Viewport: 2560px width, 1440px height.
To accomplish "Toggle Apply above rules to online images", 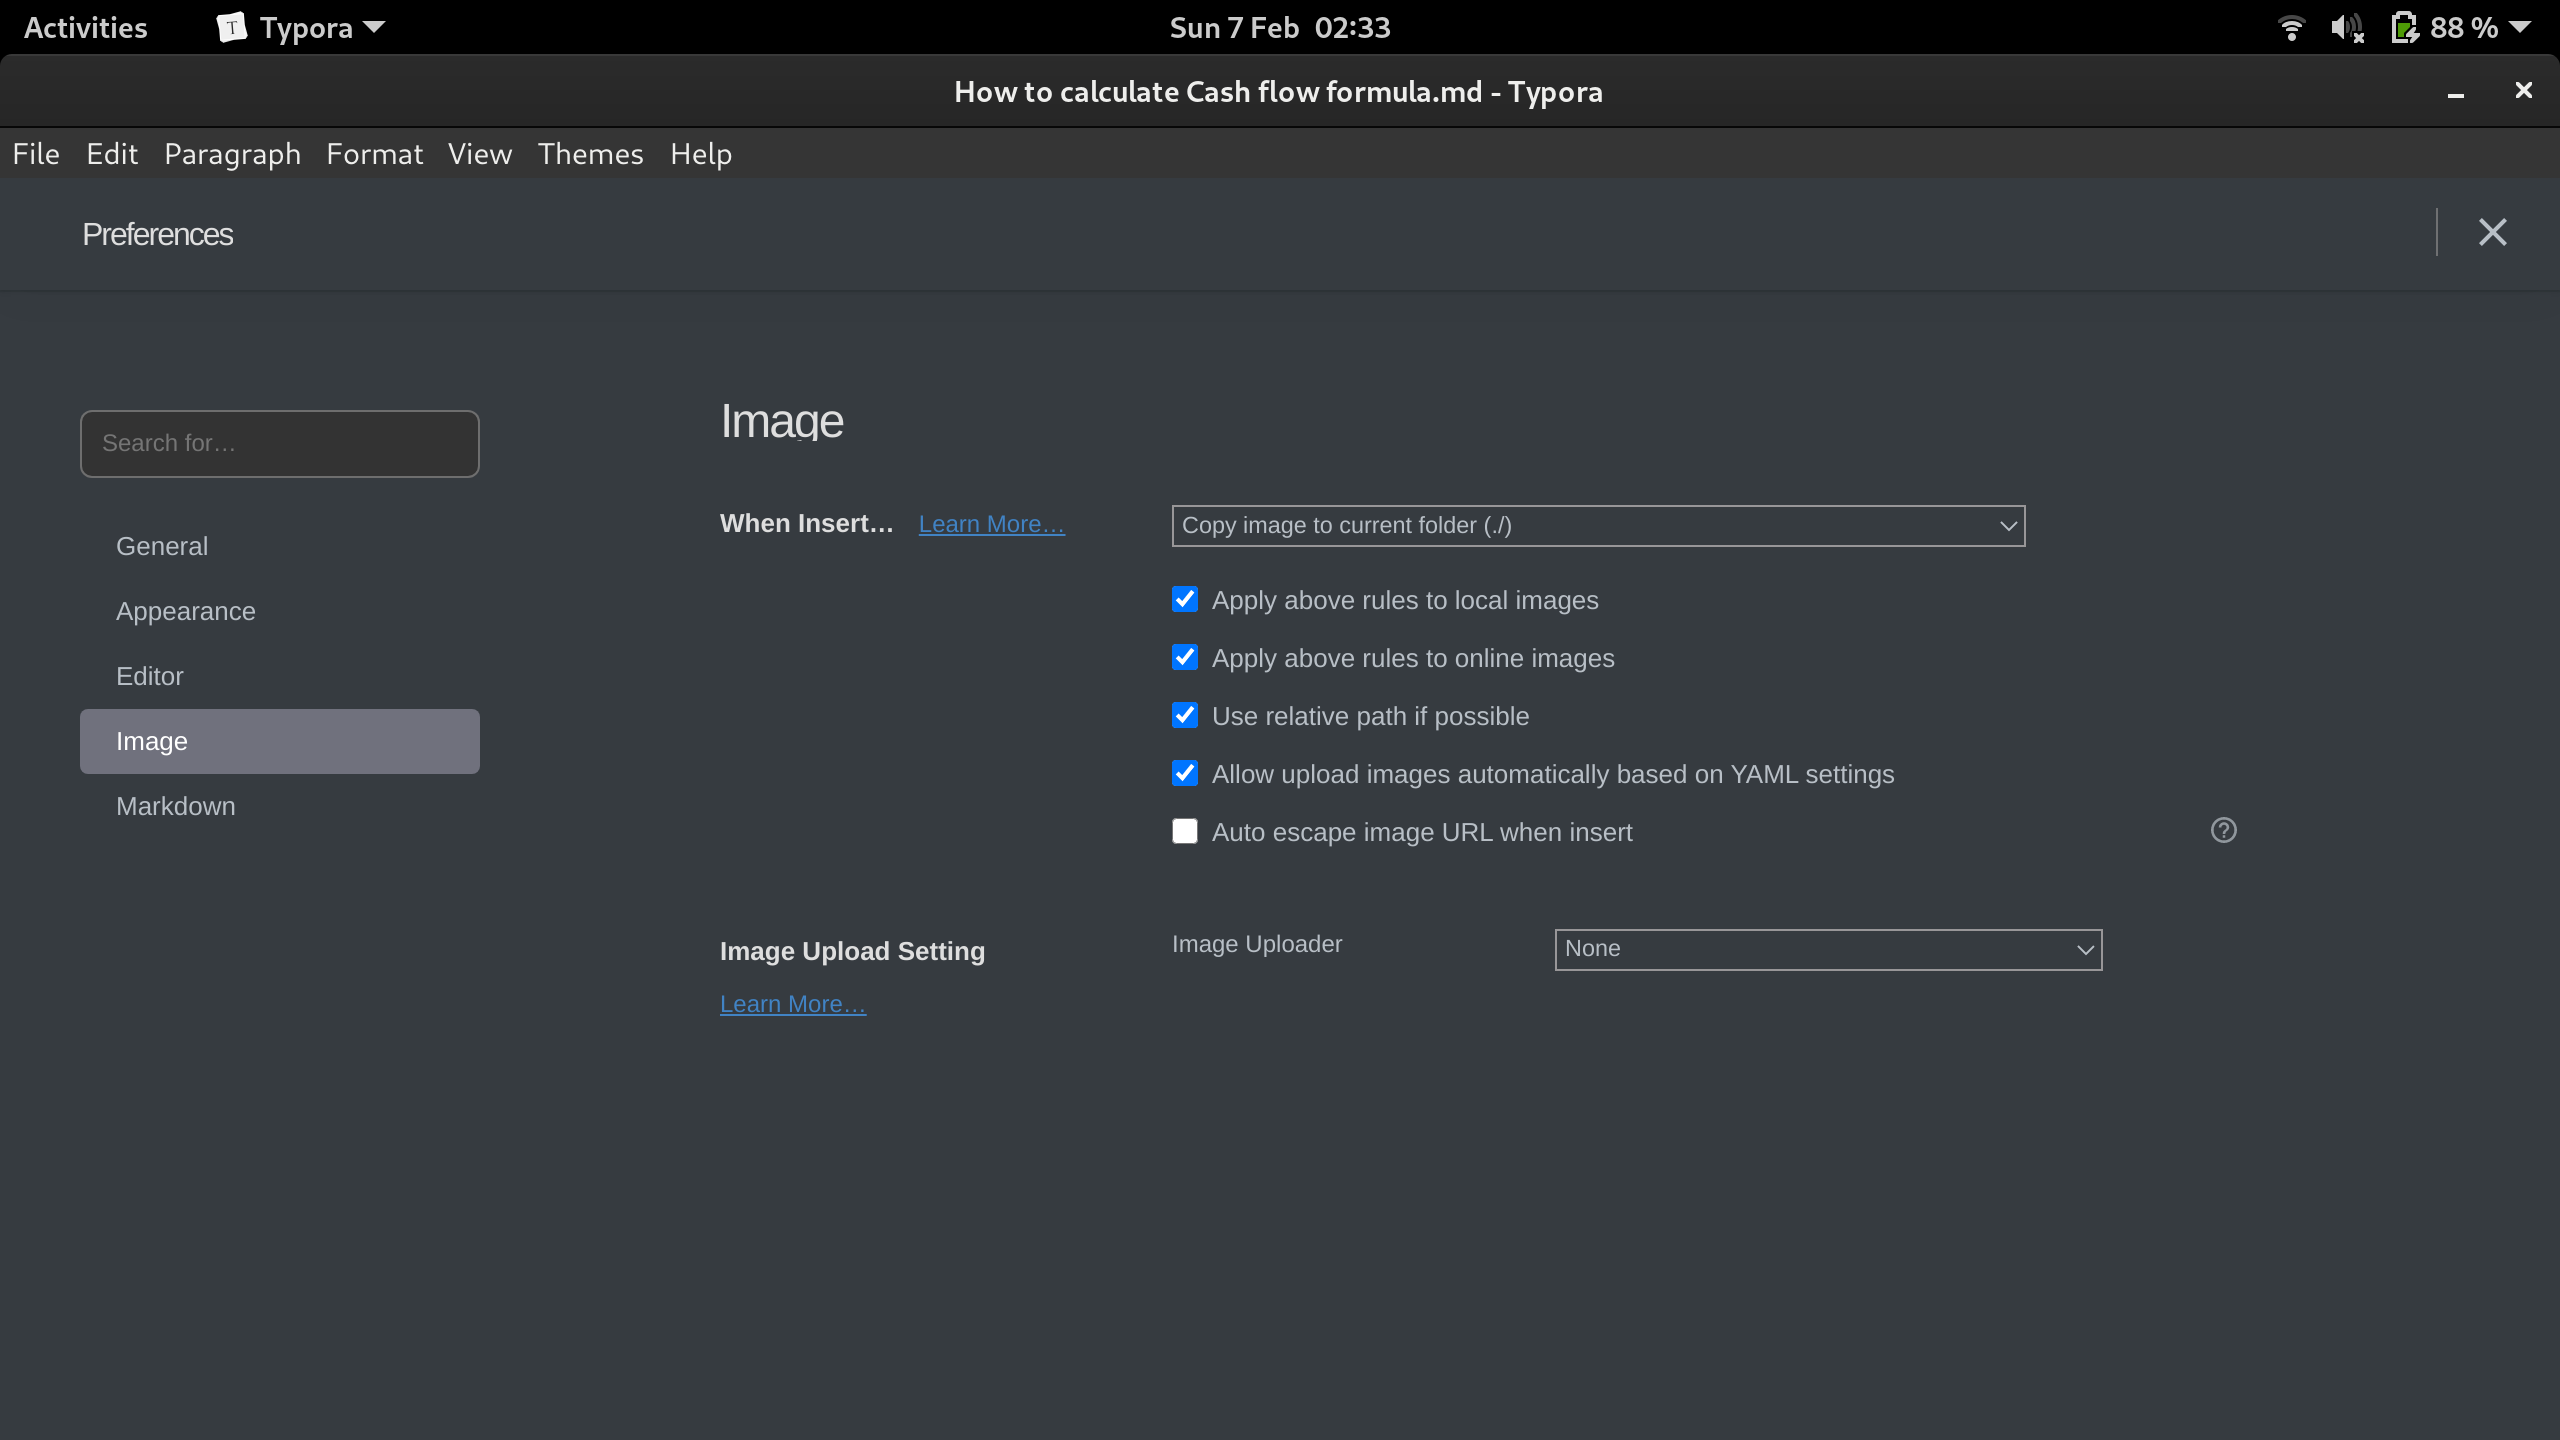I will (1185, 658).
